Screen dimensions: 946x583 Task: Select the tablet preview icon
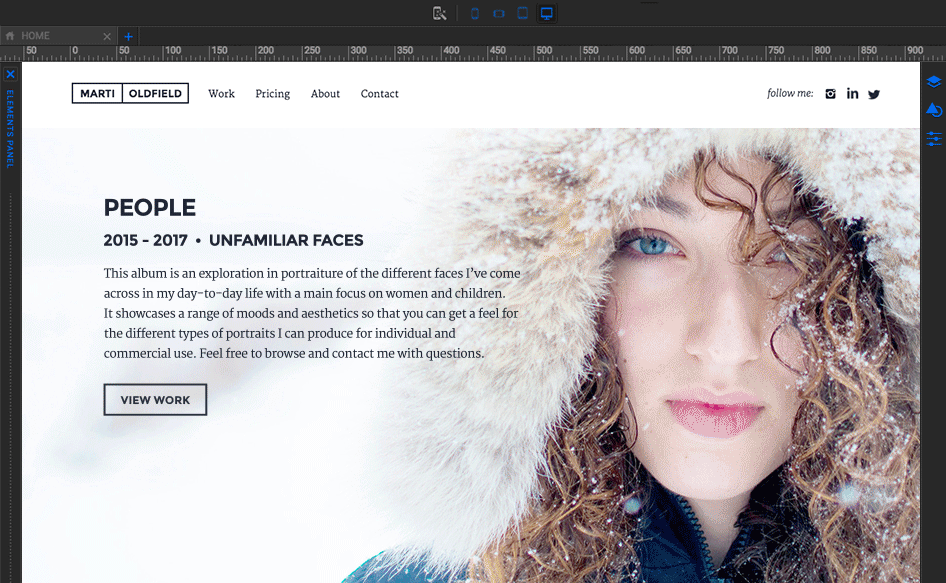click(521, 13)
